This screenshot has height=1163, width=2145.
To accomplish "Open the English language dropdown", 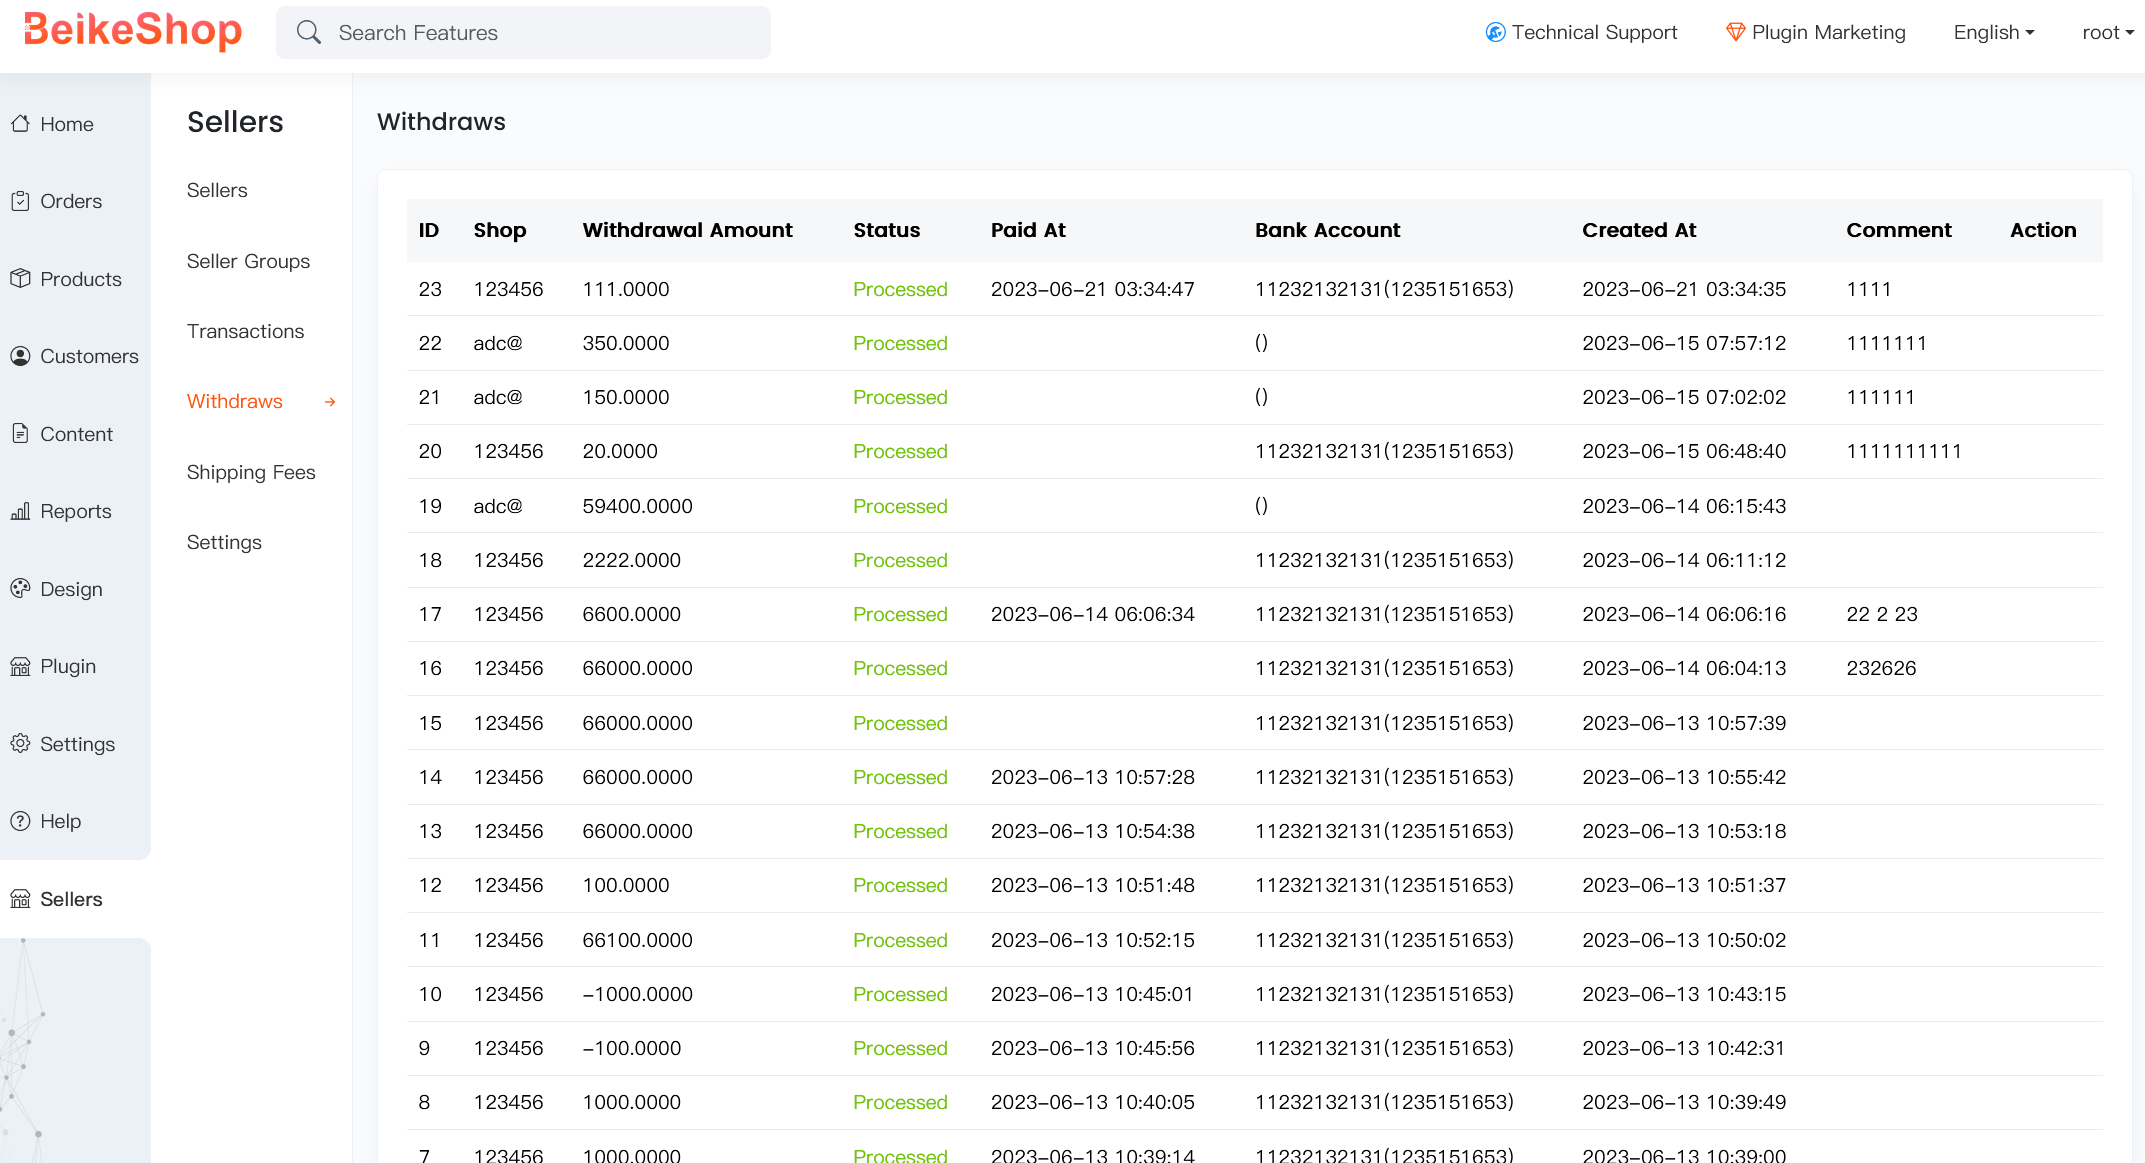I will (x=1994, y=33).
